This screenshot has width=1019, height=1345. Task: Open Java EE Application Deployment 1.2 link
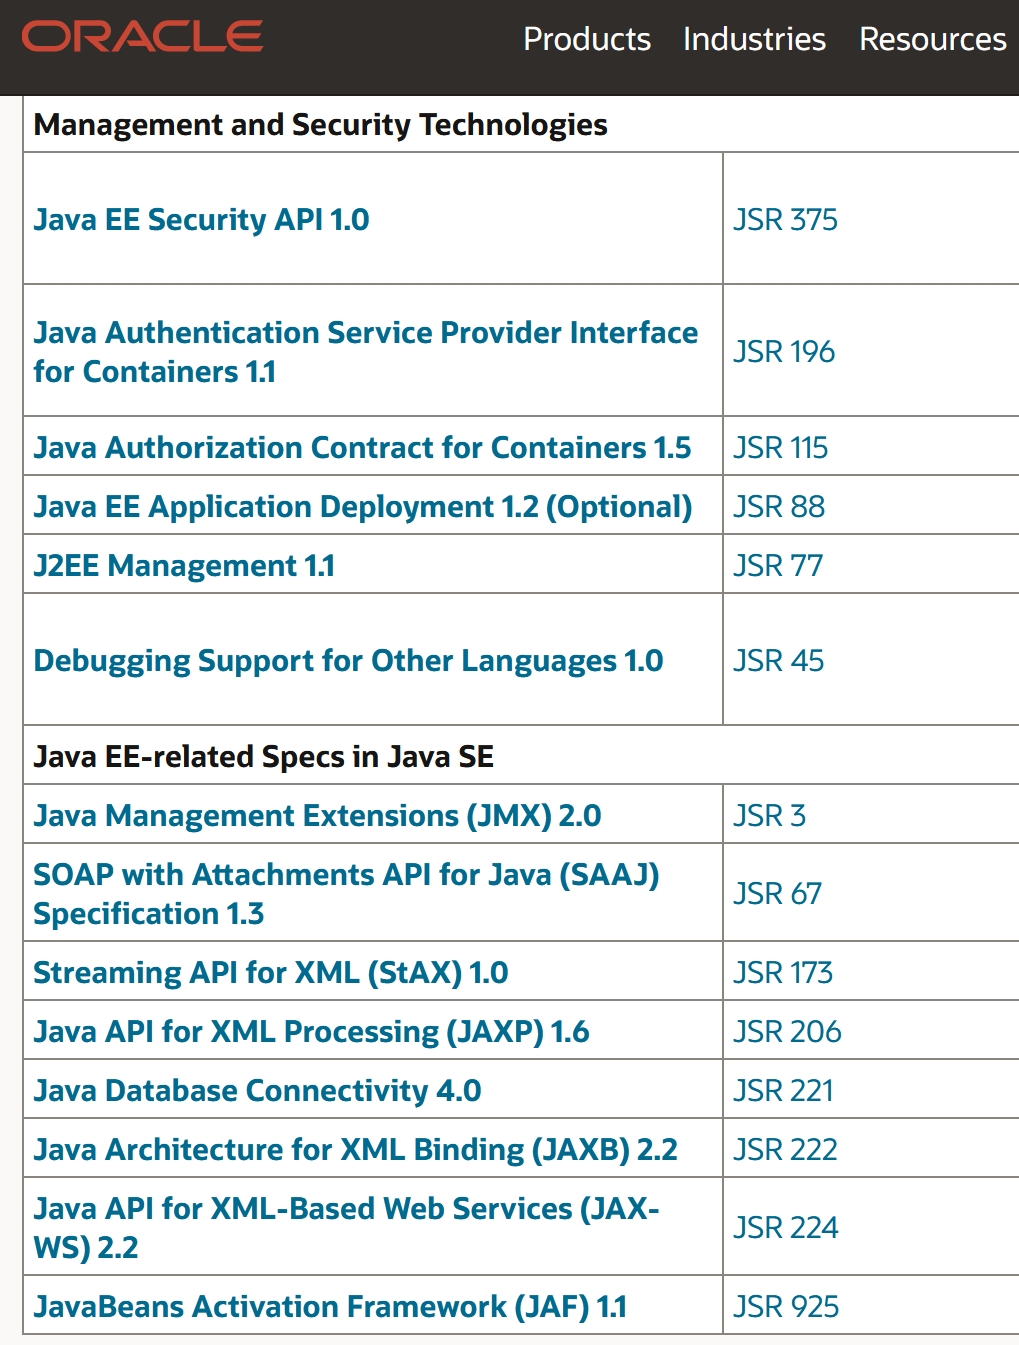click(x=362, y=506)
